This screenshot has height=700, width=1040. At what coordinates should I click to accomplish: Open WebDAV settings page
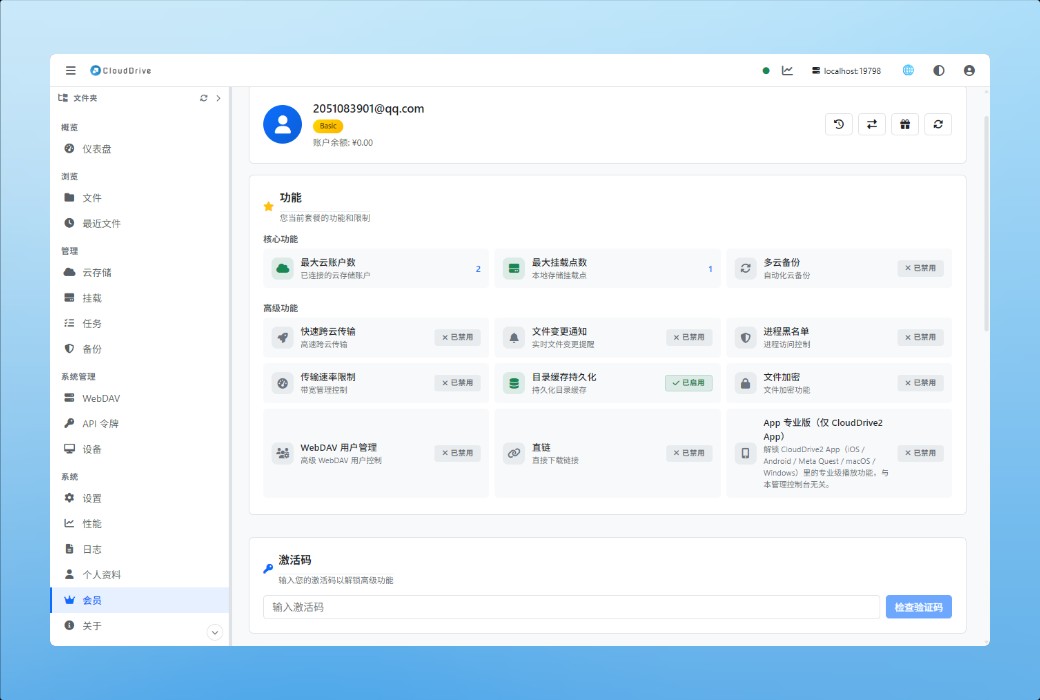point(140,398)
